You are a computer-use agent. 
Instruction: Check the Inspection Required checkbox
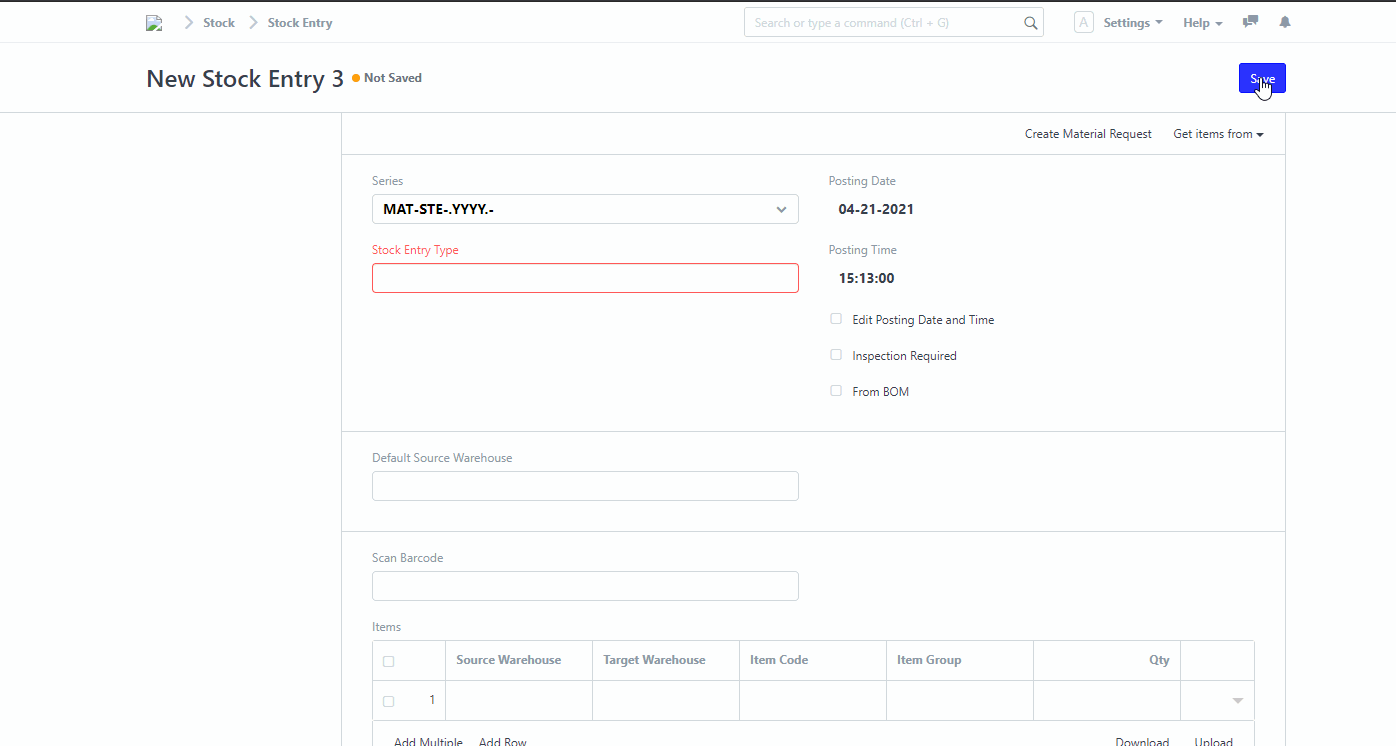836,354
